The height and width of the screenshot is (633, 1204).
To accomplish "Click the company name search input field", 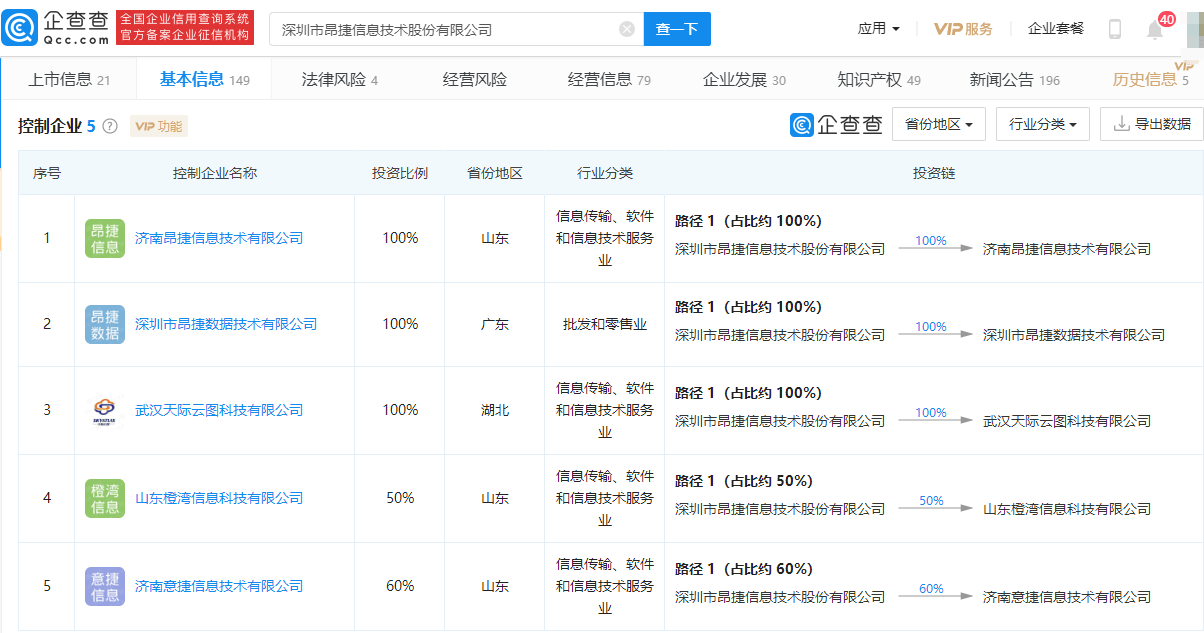I will [445, 29].
